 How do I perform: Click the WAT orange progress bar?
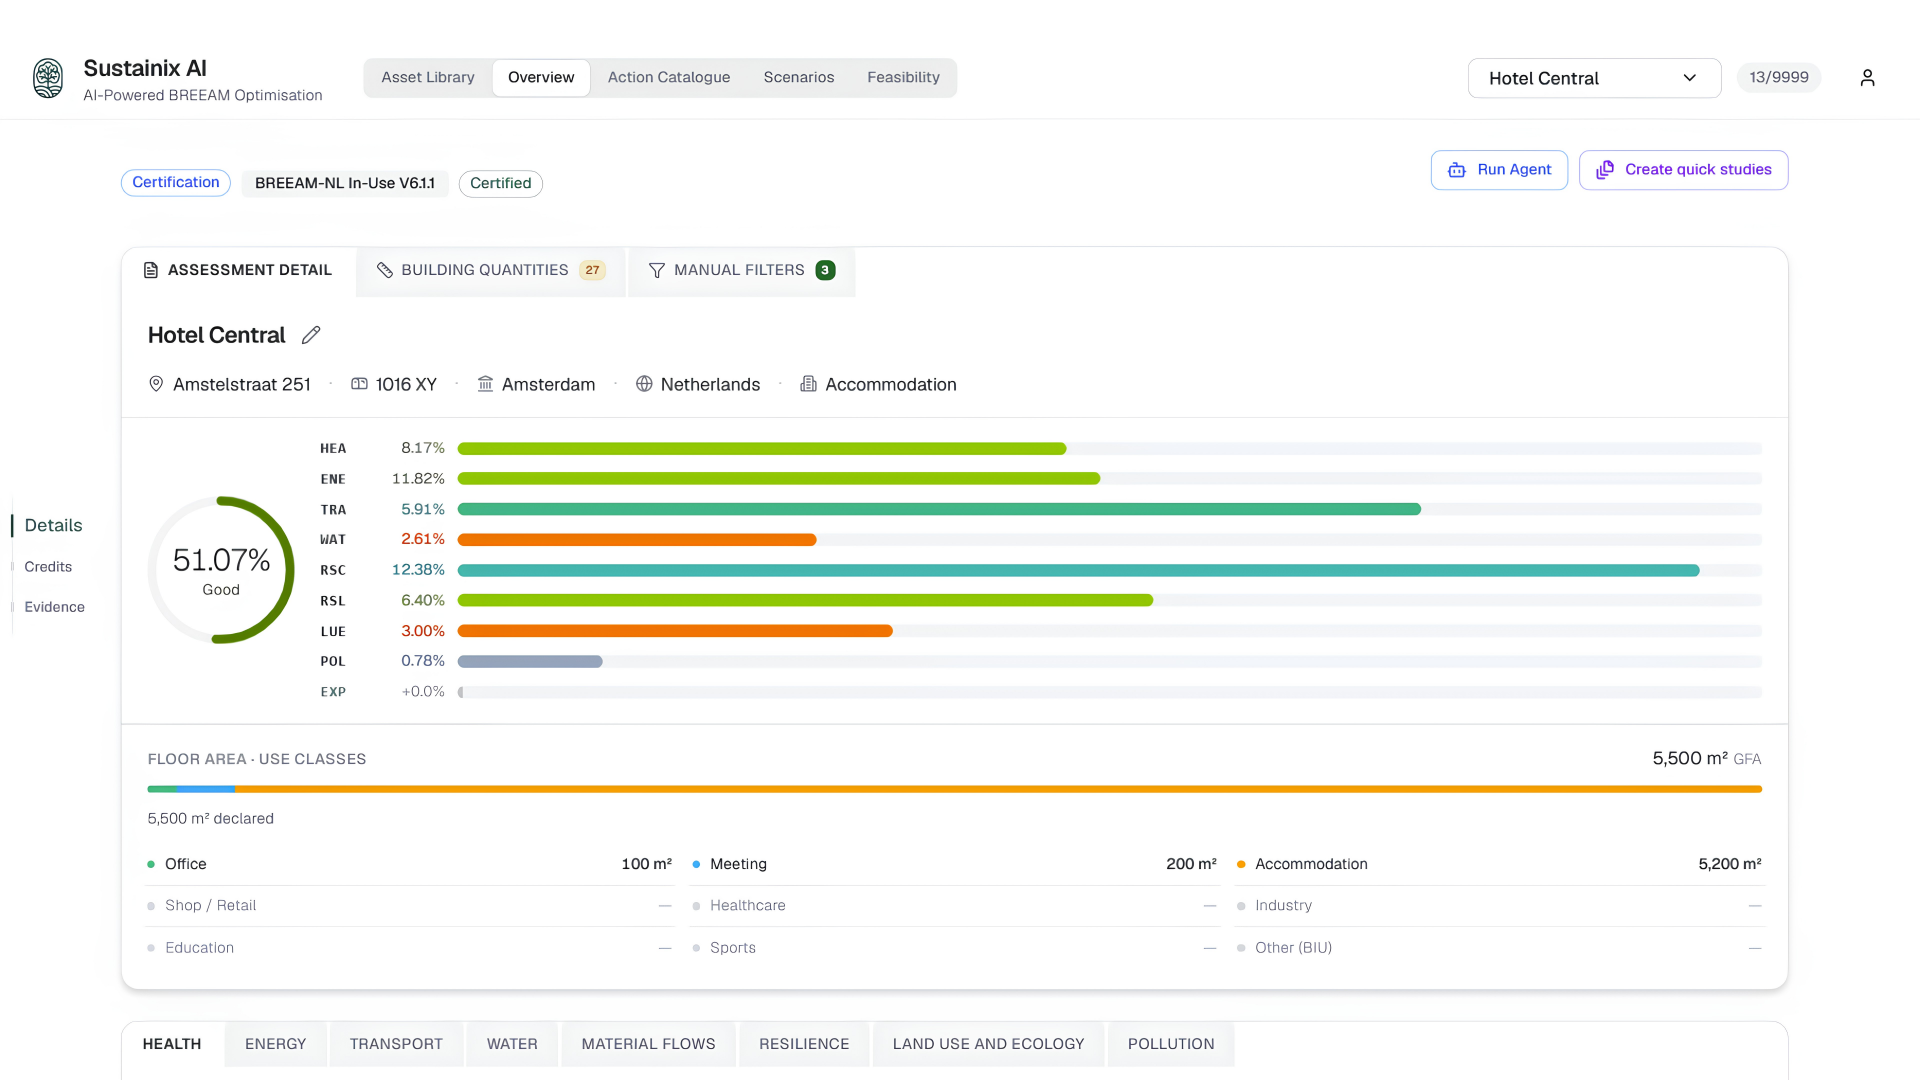(637, 540)
